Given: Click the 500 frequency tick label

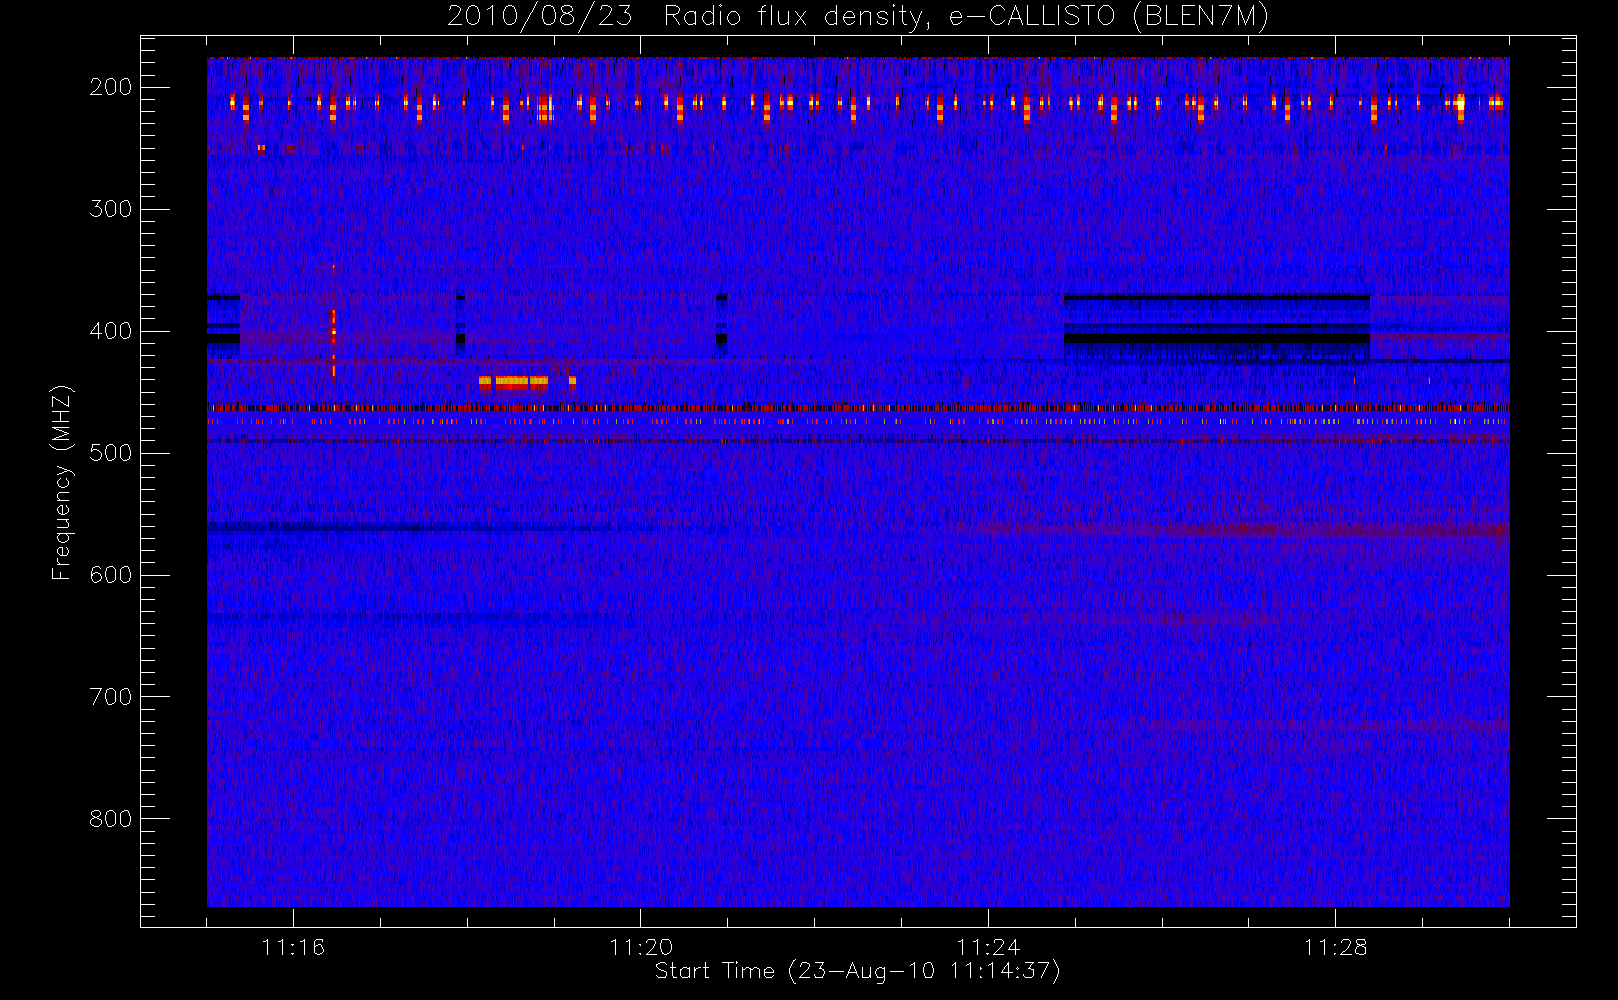Looking at the screenshot, I should (x=111, y=453).
